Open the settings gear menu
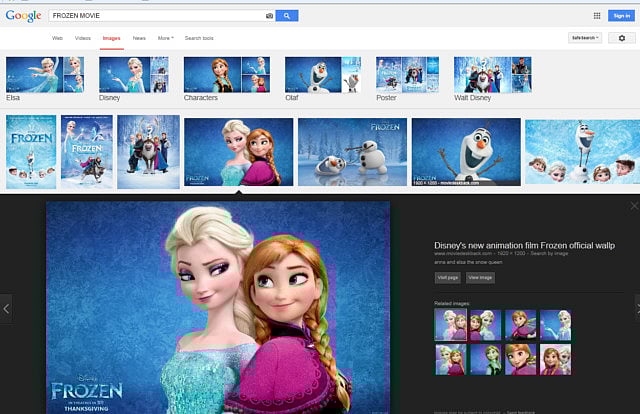 click(x=621, y=38)
